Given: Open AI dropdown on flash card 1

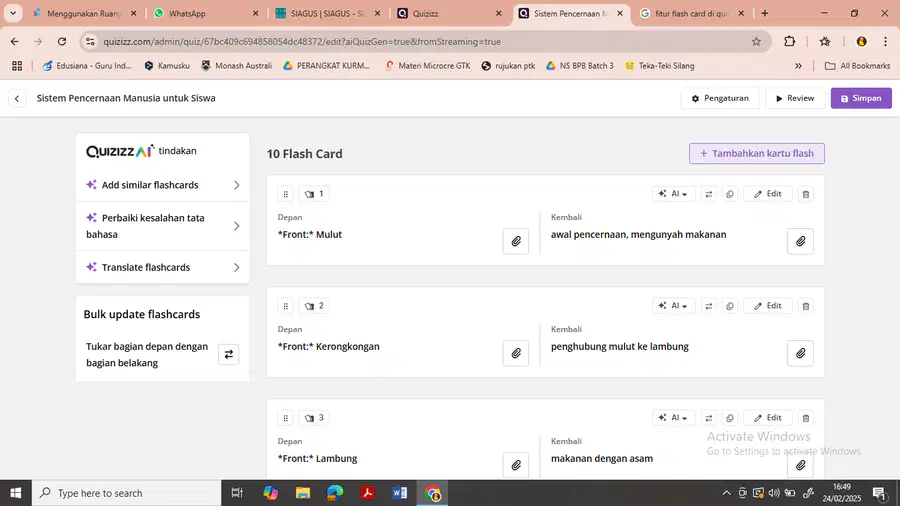Looking at the screenshot, I should pos(673,194).
